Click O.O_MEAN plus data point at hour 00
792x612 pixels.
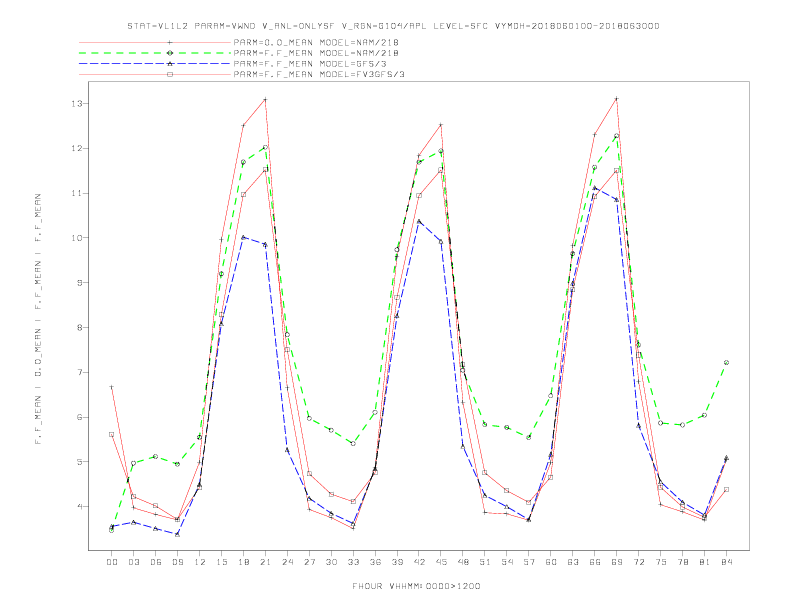(x=112, y=387)
